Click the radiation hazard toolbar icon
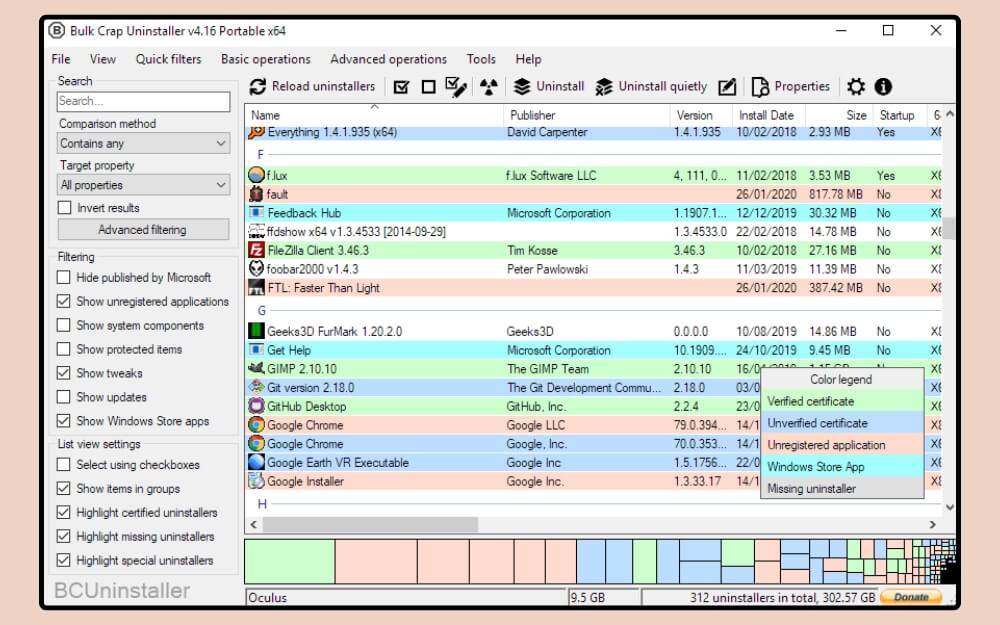The width and height of the screenshot is (1000, 625). pos(488,87)
